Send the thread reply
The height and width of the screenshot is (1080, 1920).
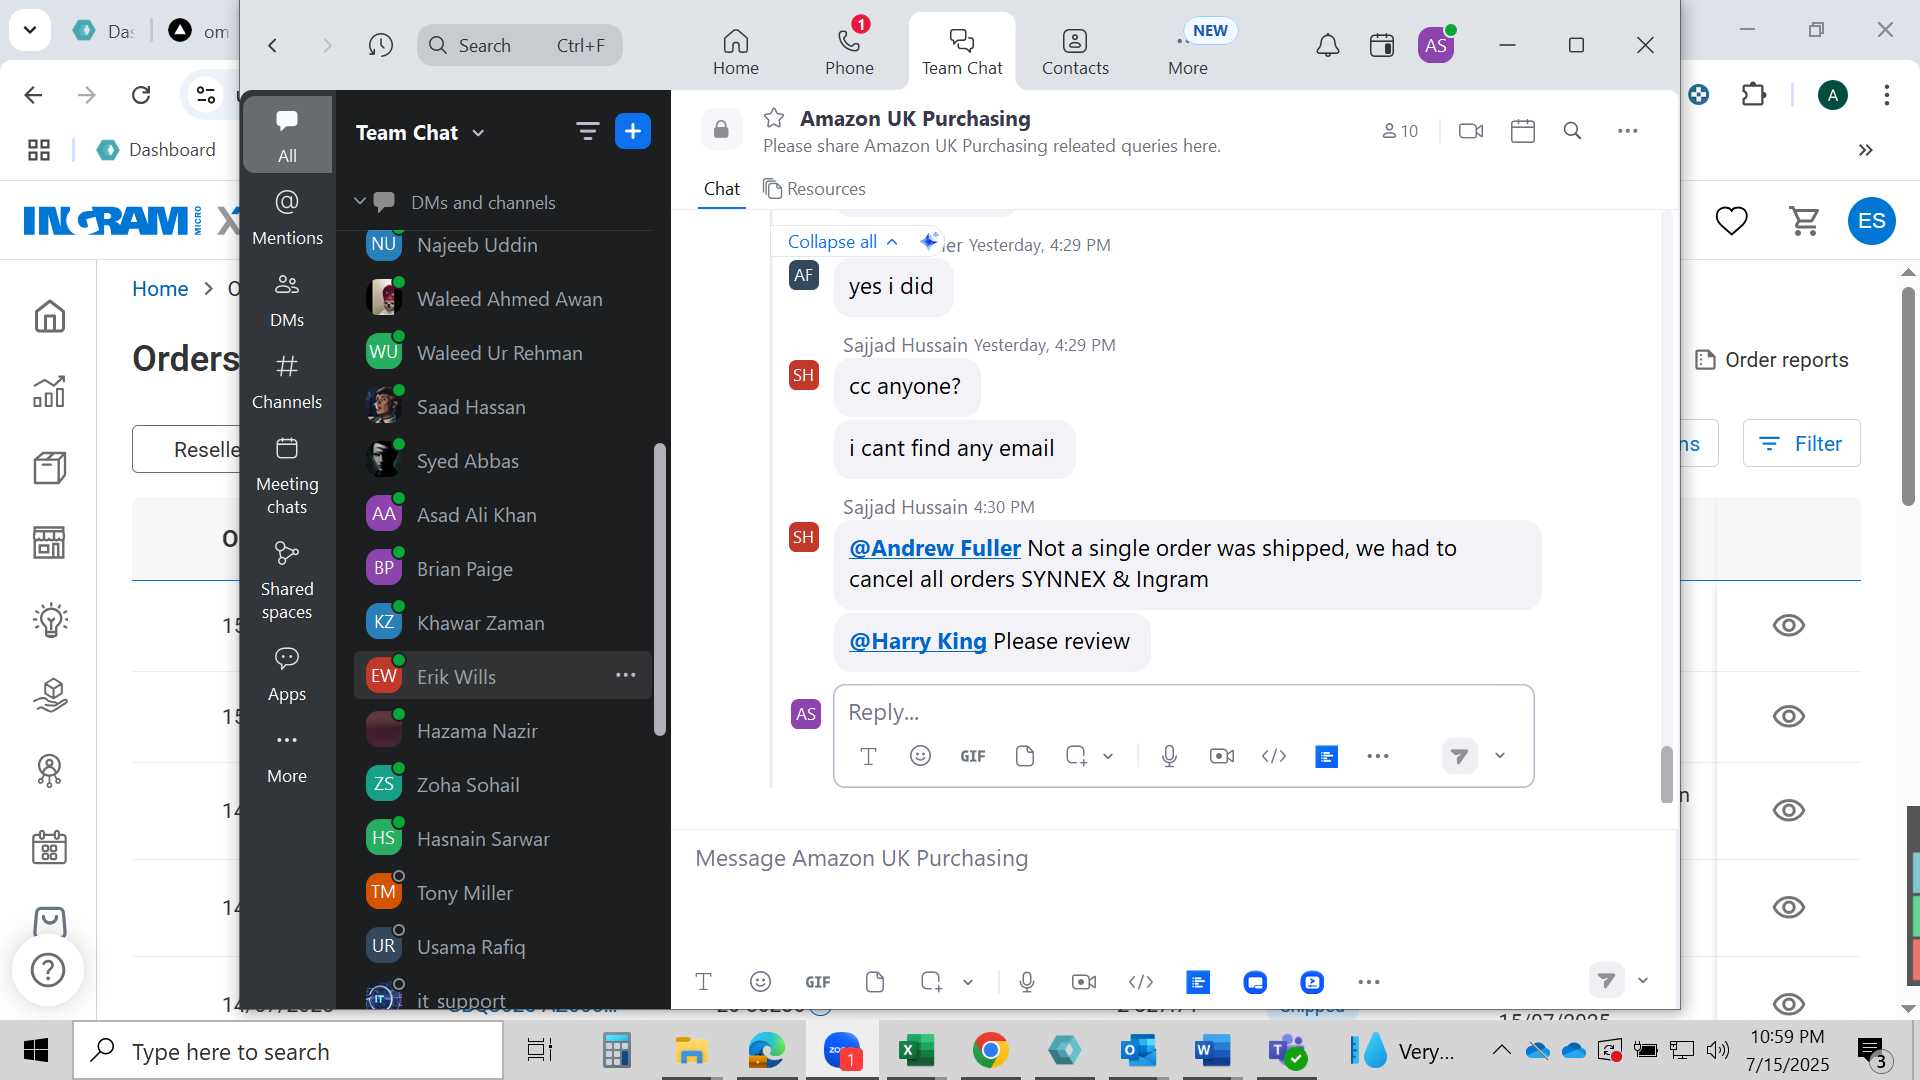(1459, 756)
